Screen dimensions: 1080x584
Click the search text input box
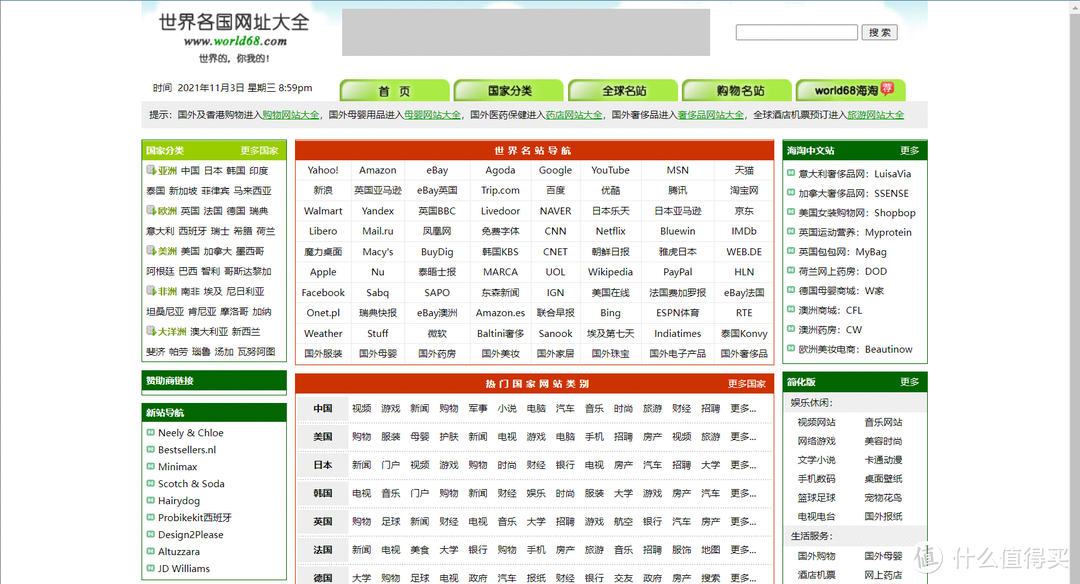[x=797, y=32]
